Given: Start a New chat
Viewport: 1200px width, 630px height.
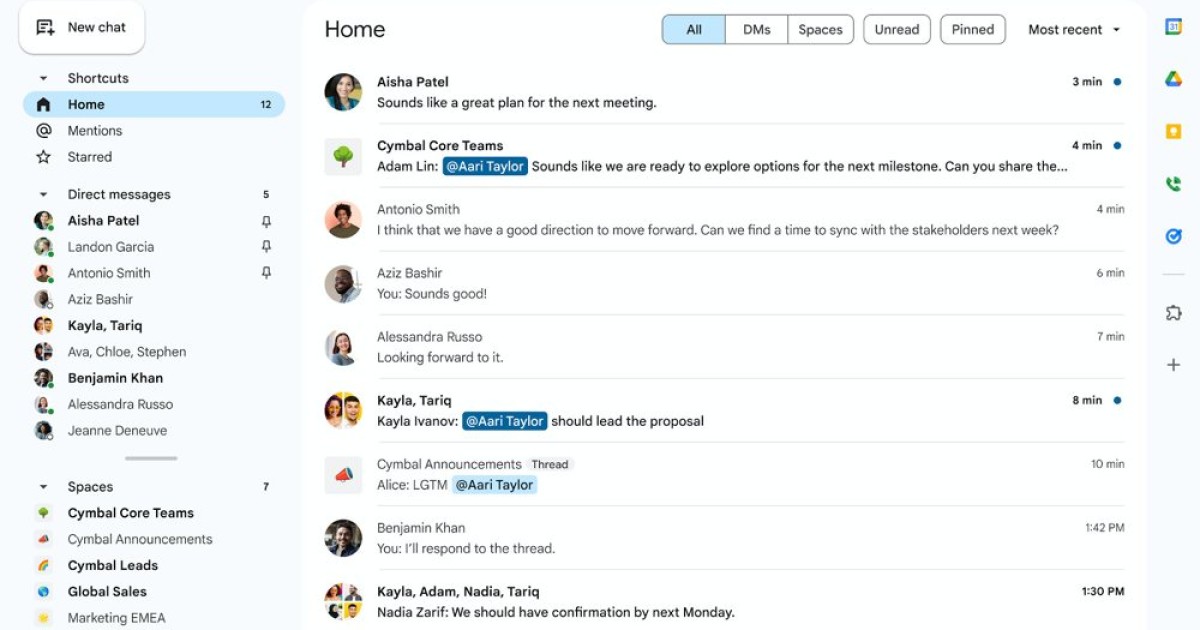Looking at the screenshot, I should (x=82, y=27).
